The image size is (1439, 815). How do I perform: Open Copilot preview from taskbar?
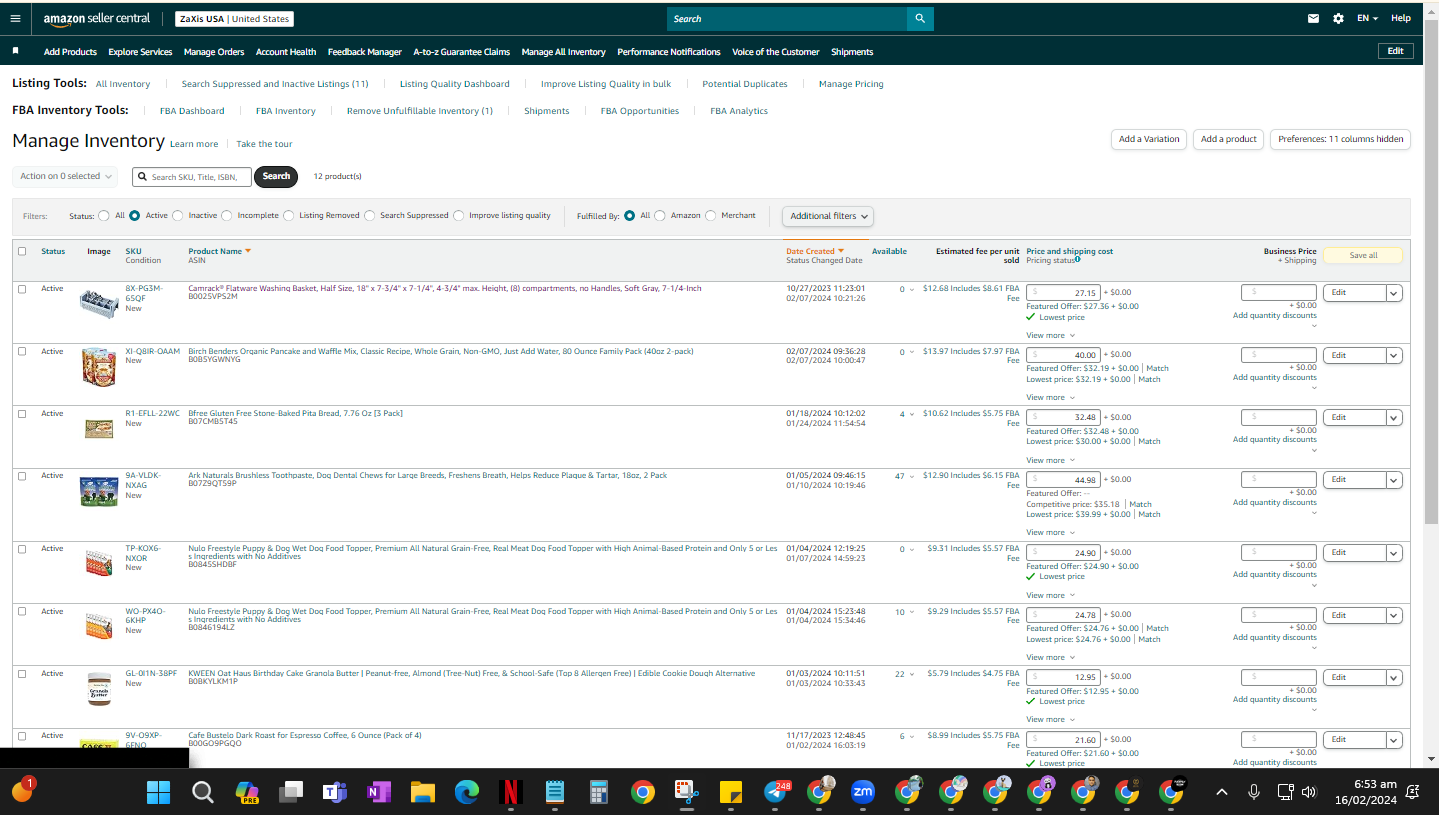(x=246, y=793)
